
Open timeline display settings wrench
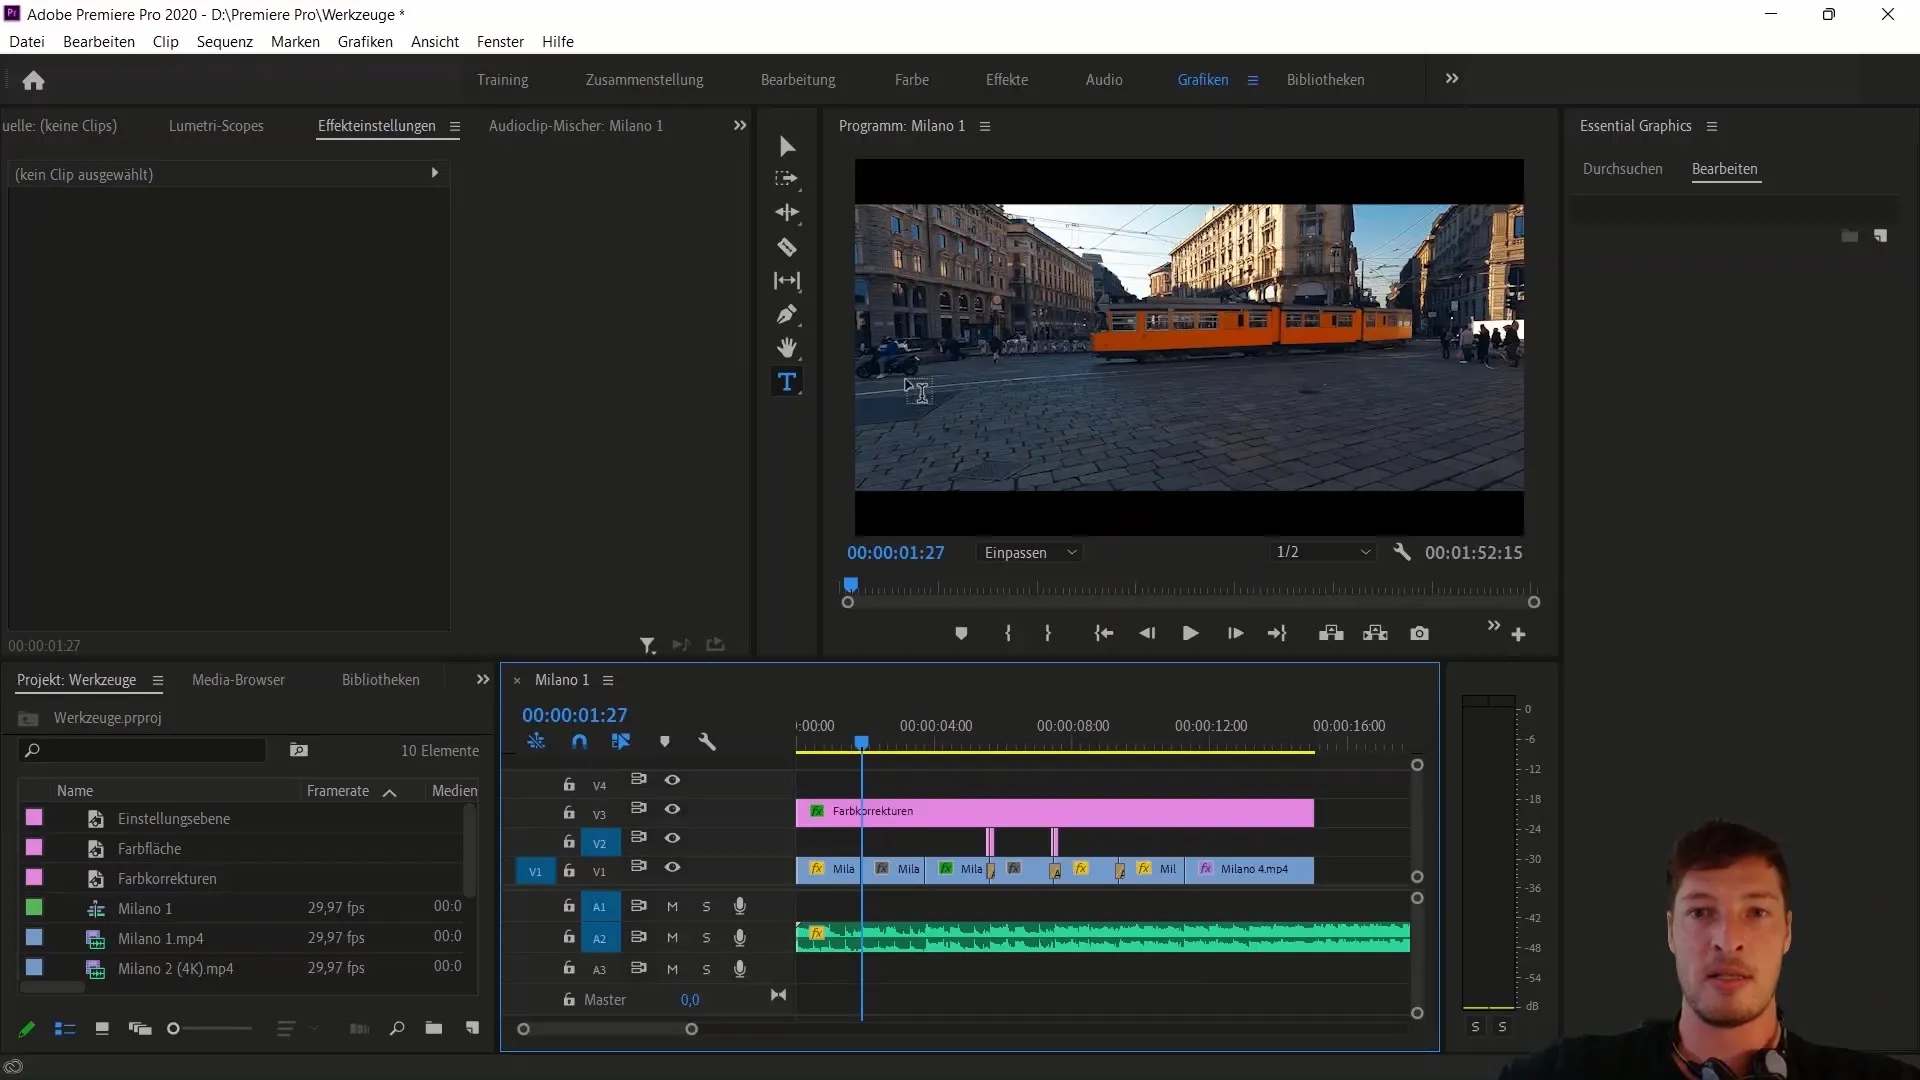(707, 742)
